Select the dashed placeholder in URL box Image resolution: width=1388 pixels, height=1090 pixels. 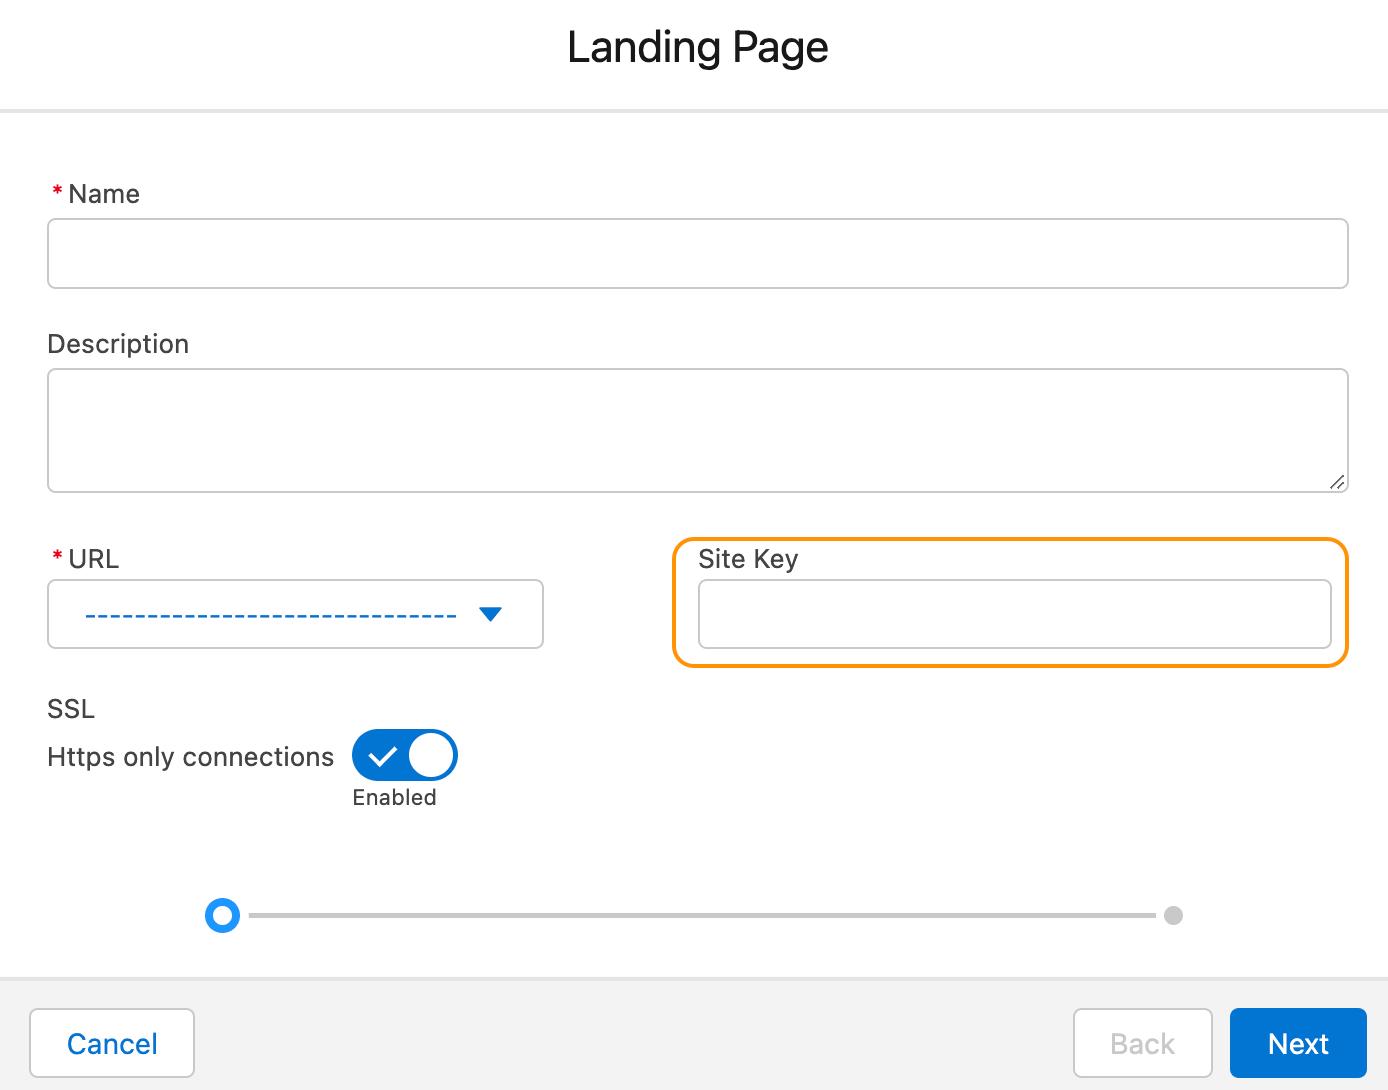(x=270, y=615)
